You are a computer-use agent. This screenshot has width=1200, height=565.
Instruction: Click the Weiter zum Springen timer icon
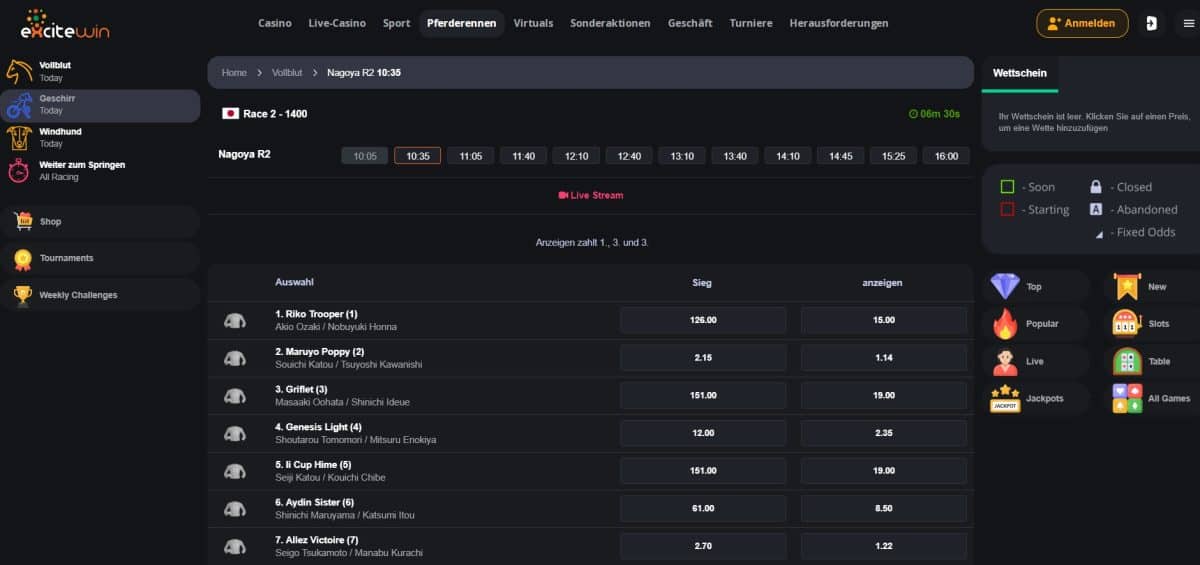(x=19, y=171)
